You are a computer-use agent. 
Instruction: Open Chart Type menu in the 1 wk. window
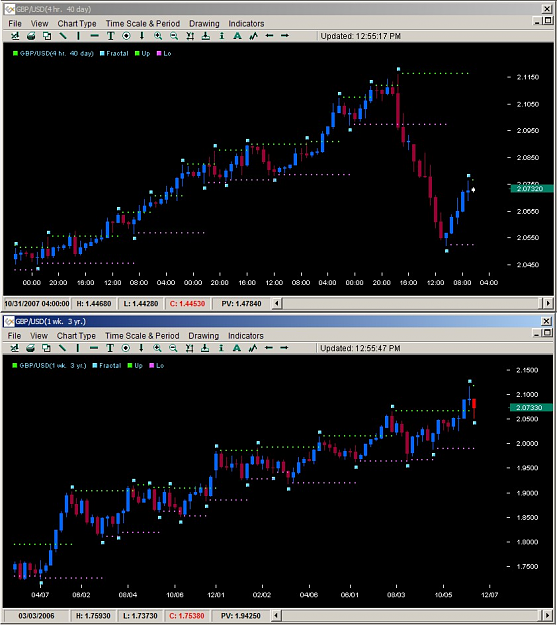coord(76,336)
